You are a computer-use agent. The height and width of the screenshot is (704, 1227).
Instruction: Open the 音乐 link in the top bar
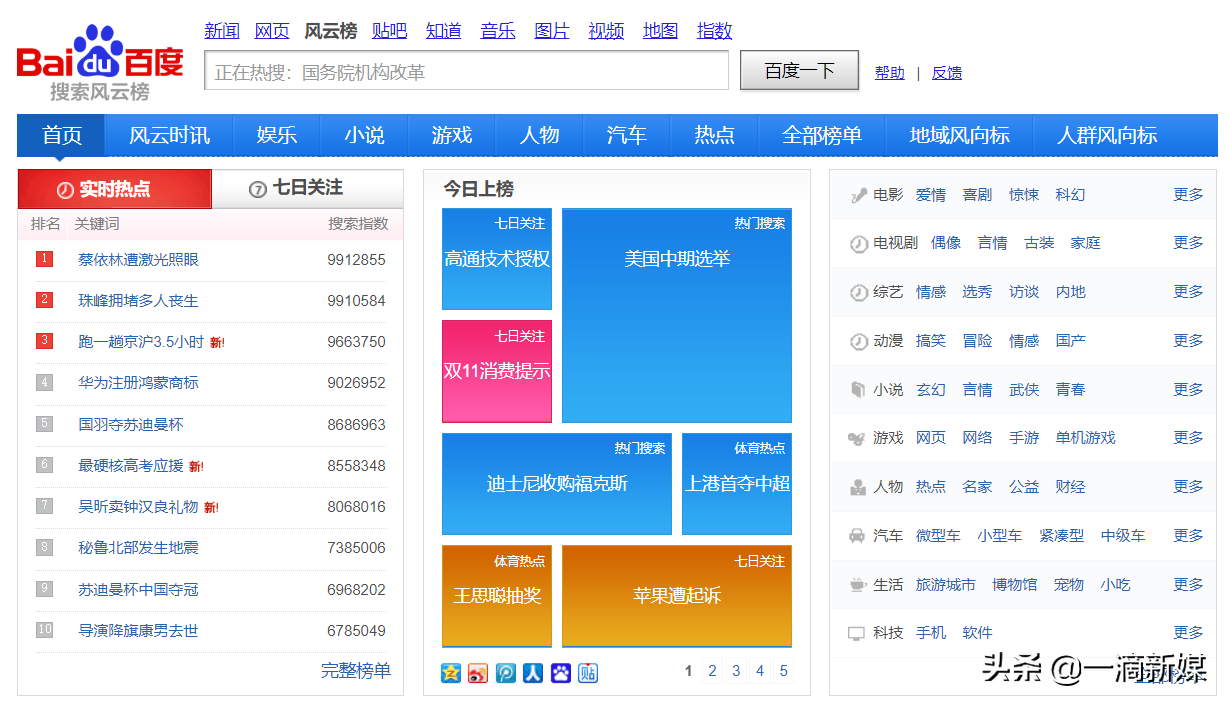[497, 31]
